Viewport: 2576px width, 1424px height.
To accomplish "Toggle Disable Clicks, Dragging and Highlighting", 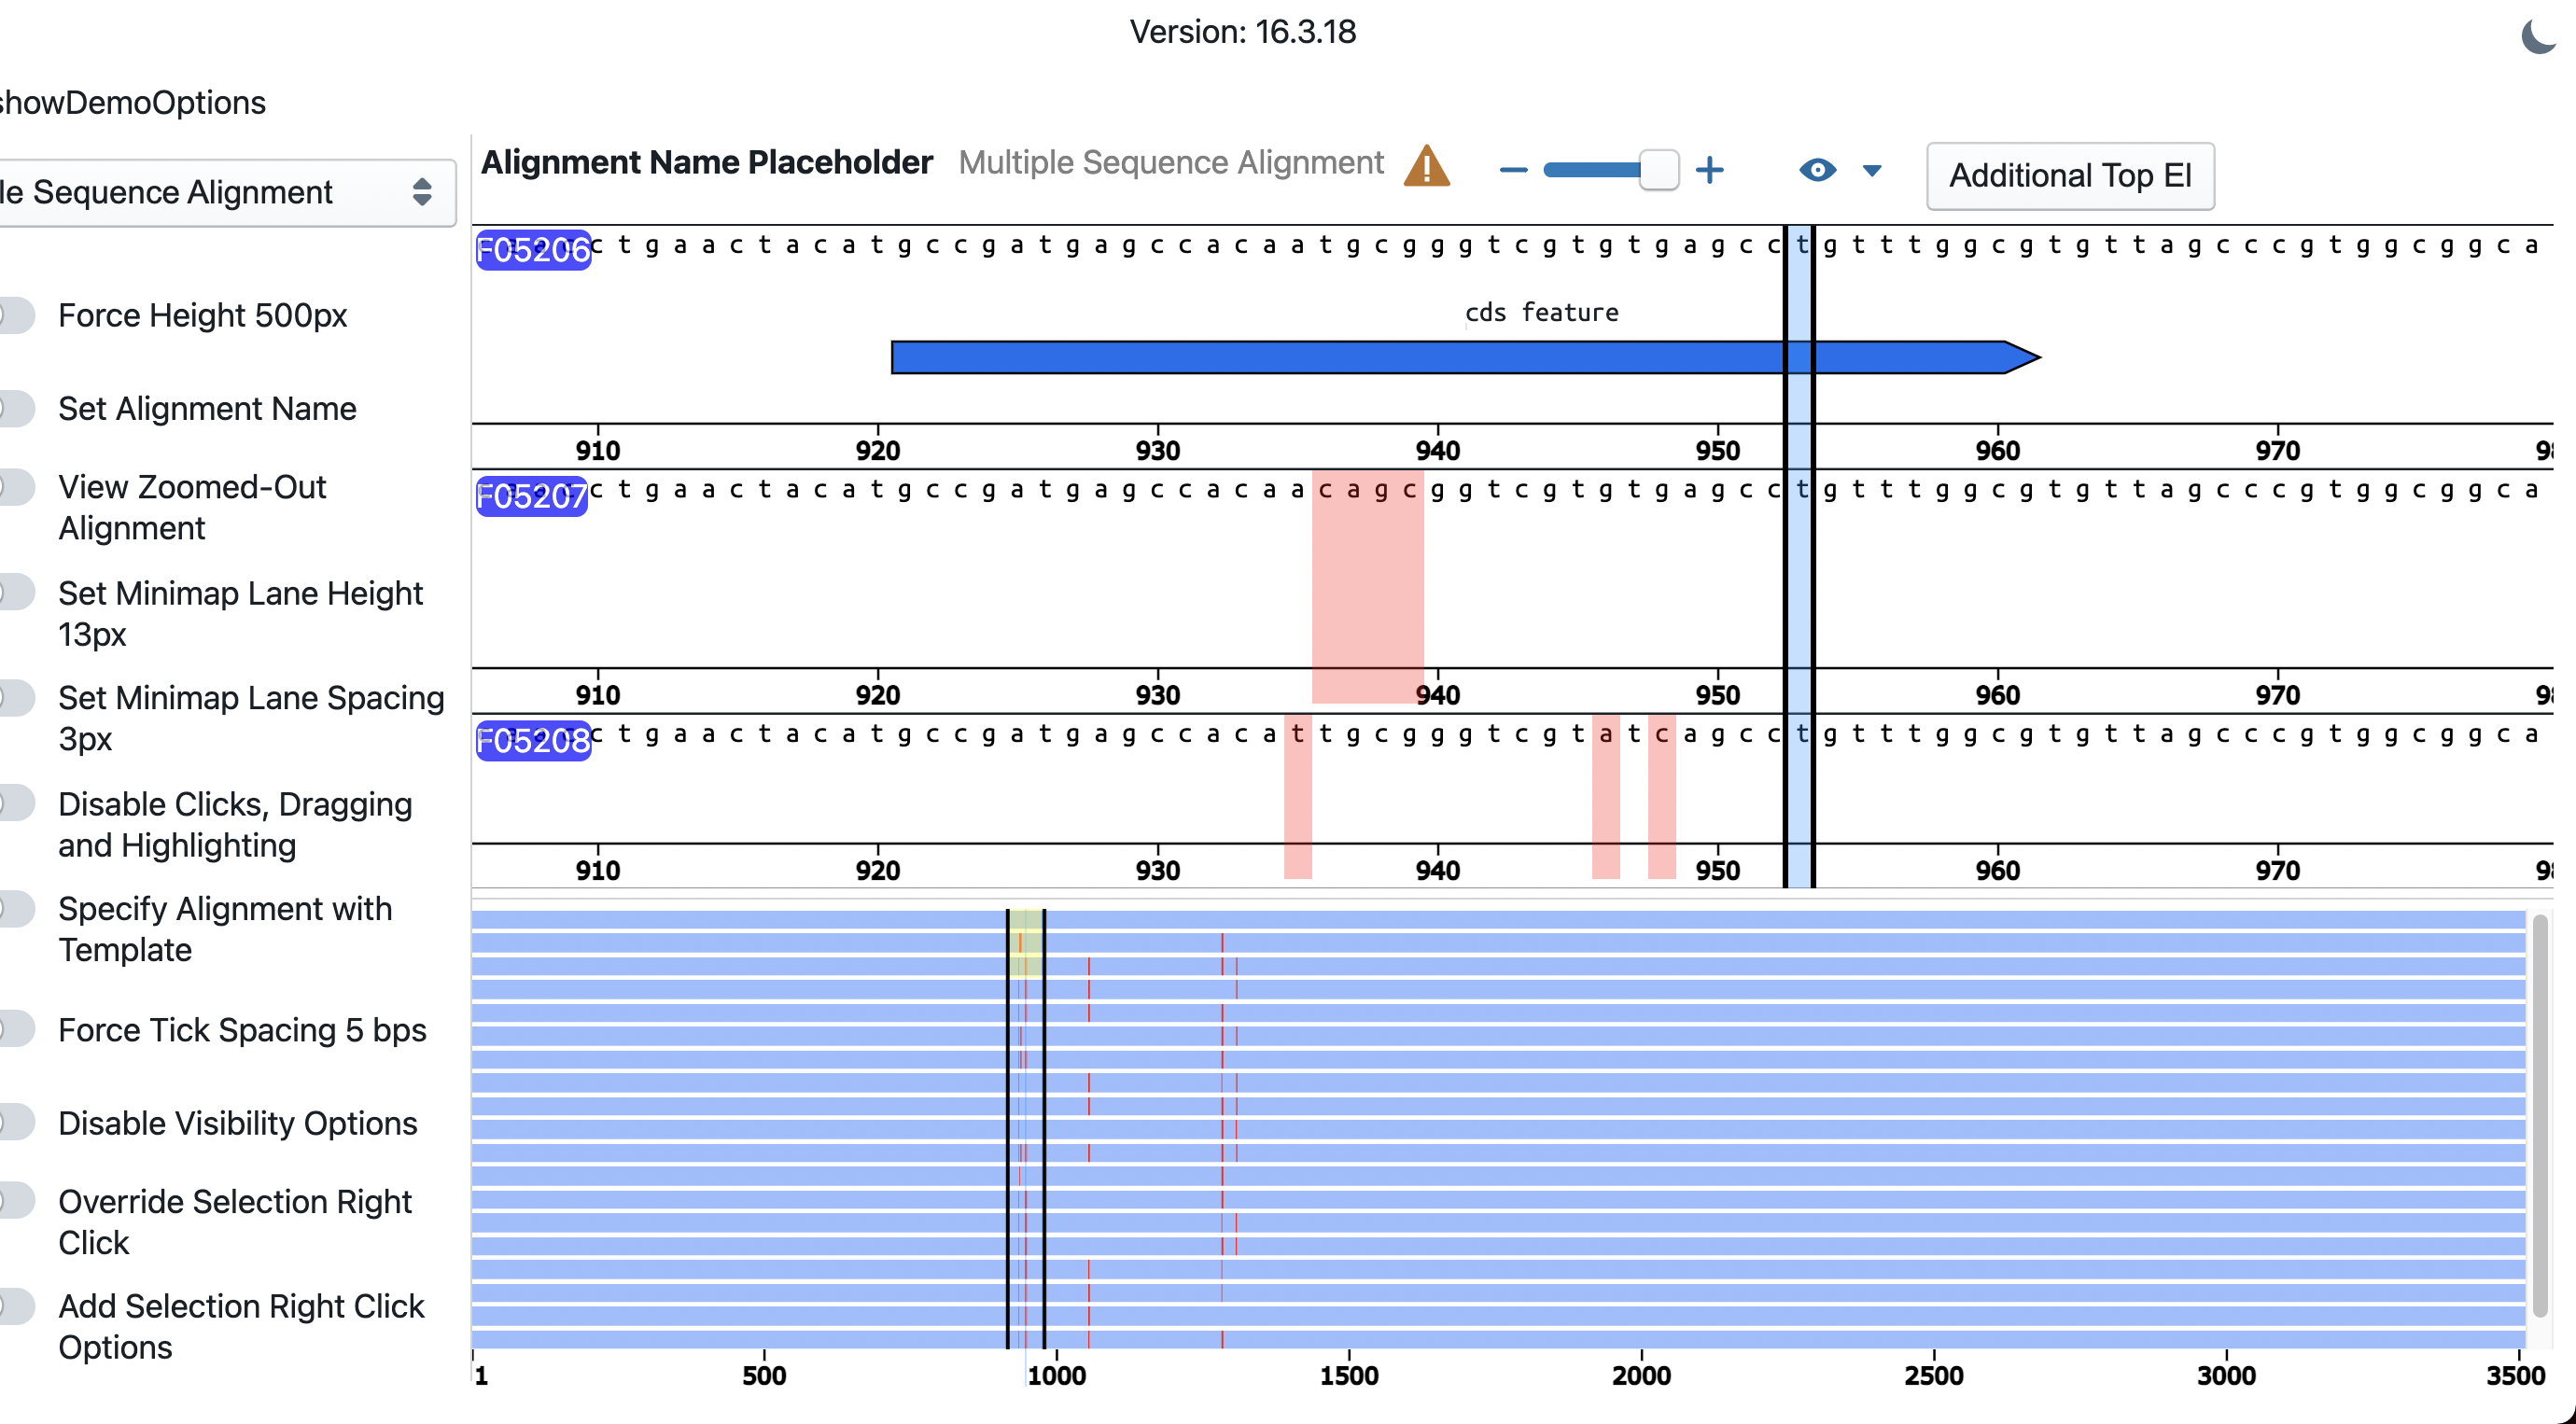I will tap(16, 804).
